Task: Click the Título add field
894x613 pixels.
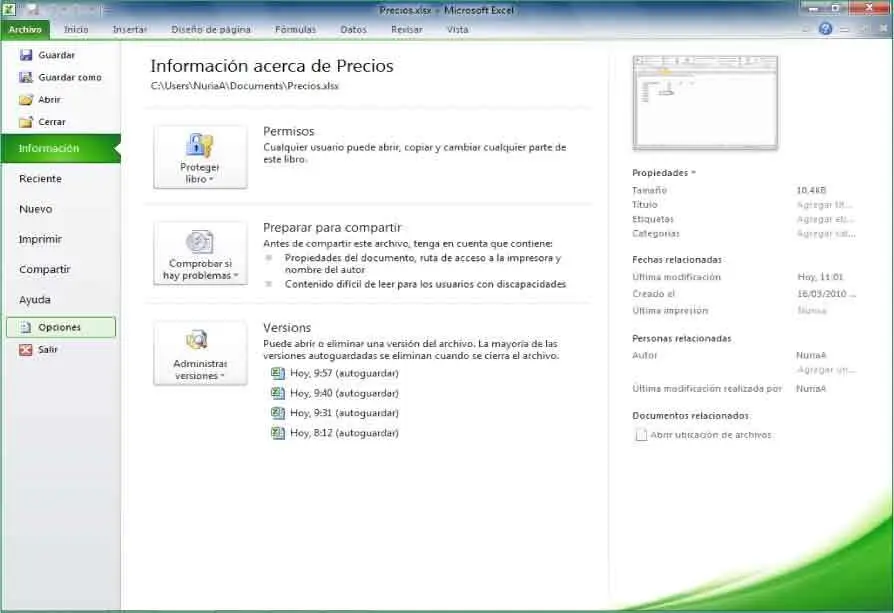Action: click(824, 205)
